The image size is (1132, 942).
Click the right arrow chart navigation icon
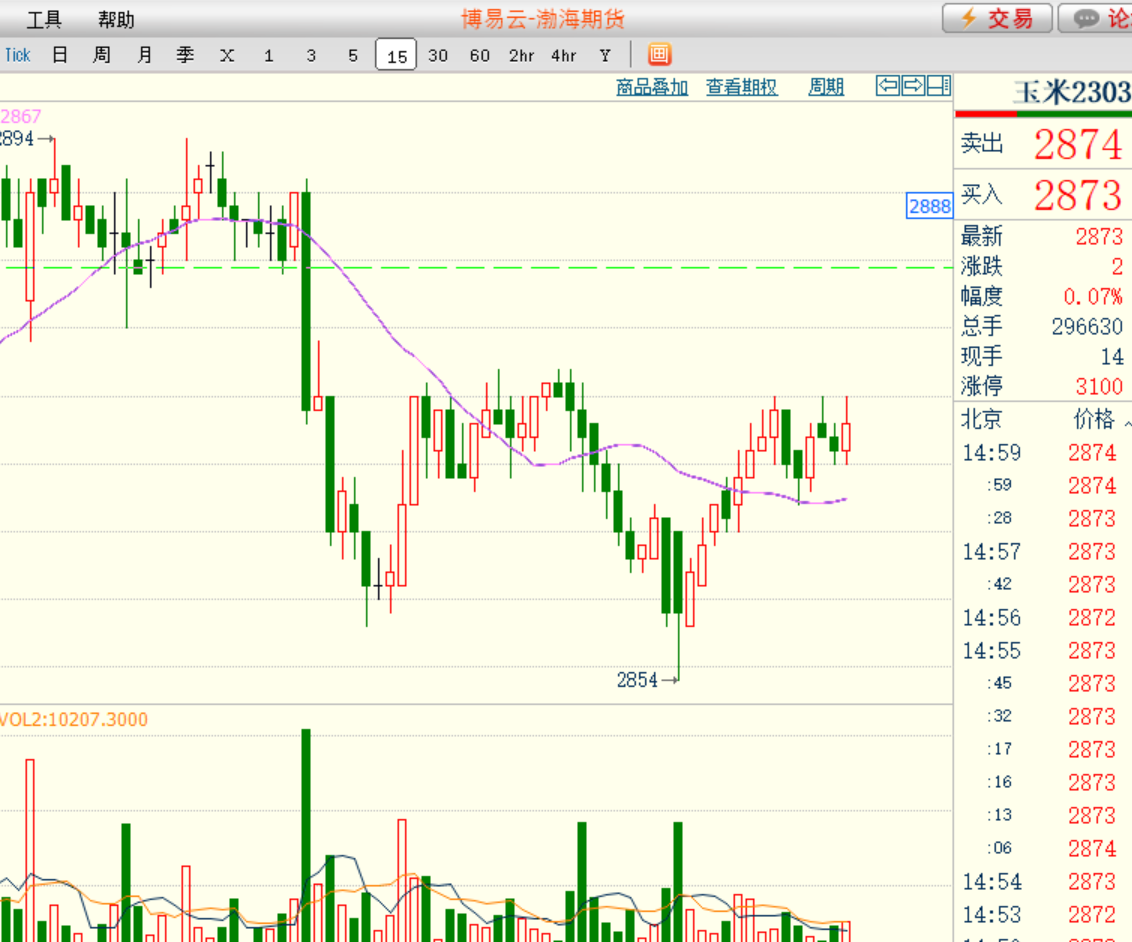point(913,86)
